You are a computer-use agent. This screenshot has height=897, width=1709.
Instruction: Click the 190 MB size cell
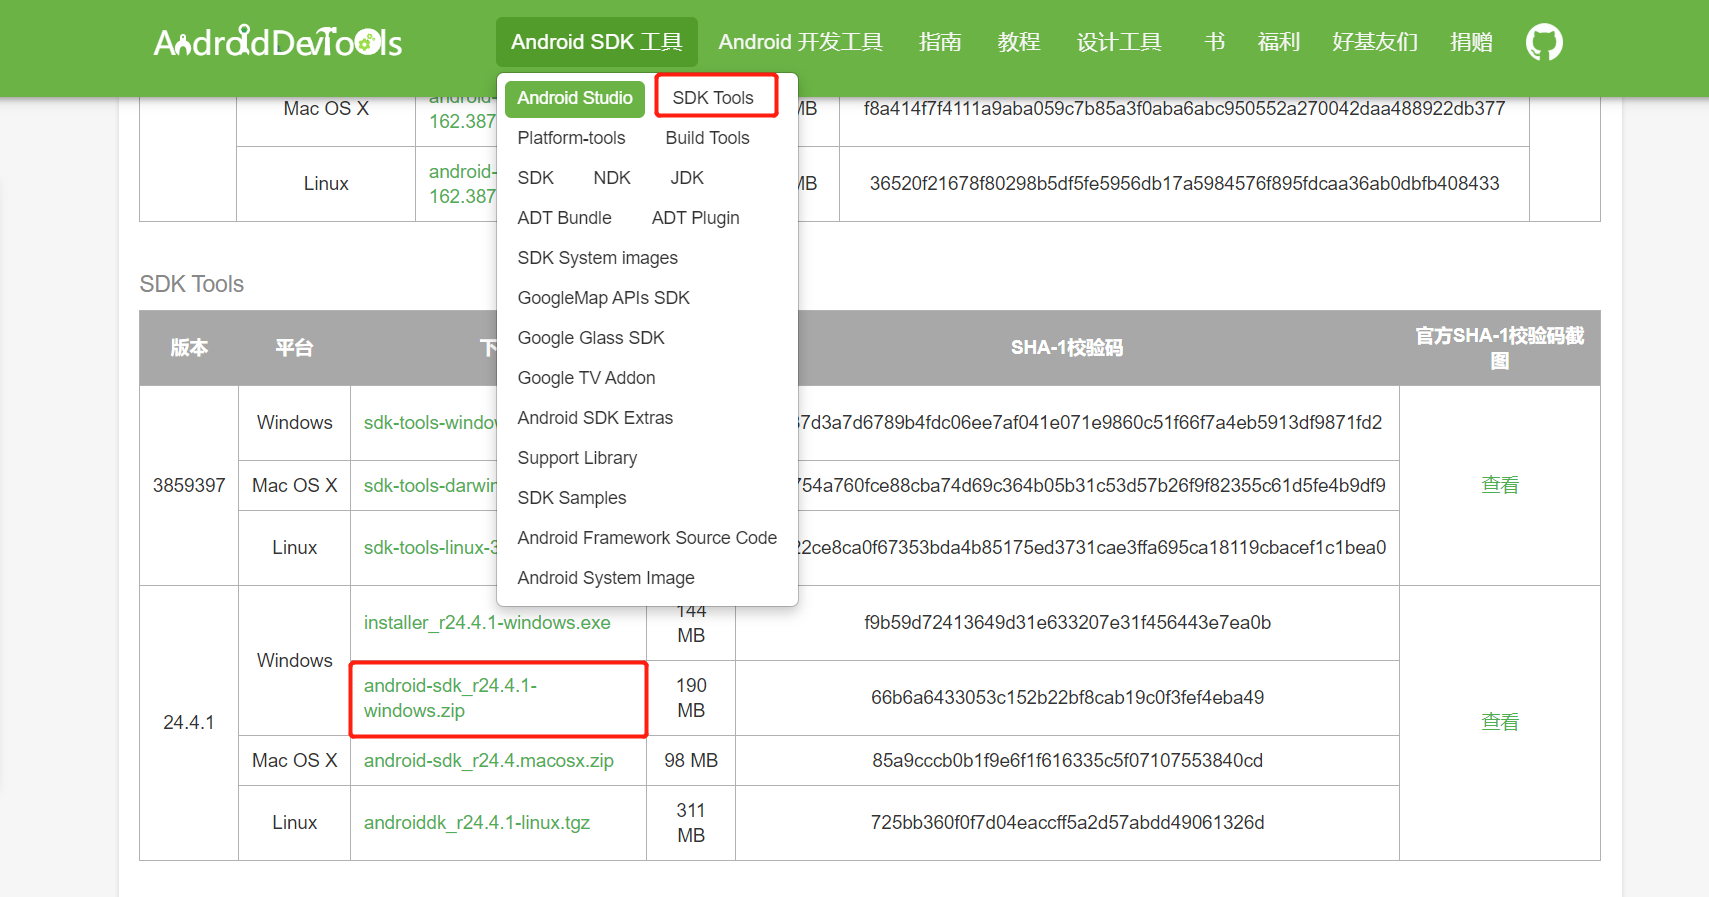click(x=691, y=698)
